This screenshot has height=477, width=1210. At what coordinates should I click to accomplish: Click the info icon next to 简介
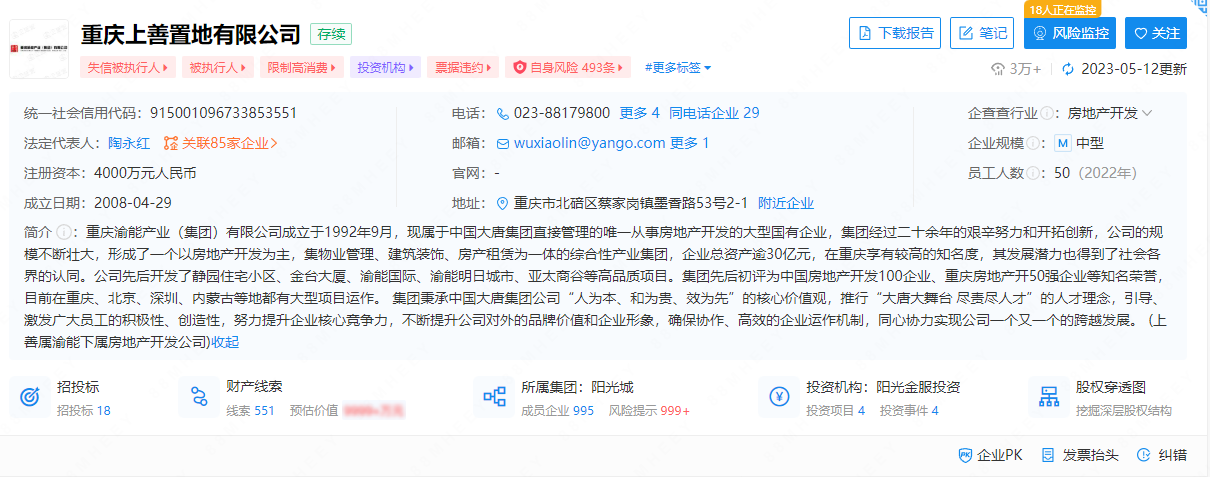pos(63,231)
